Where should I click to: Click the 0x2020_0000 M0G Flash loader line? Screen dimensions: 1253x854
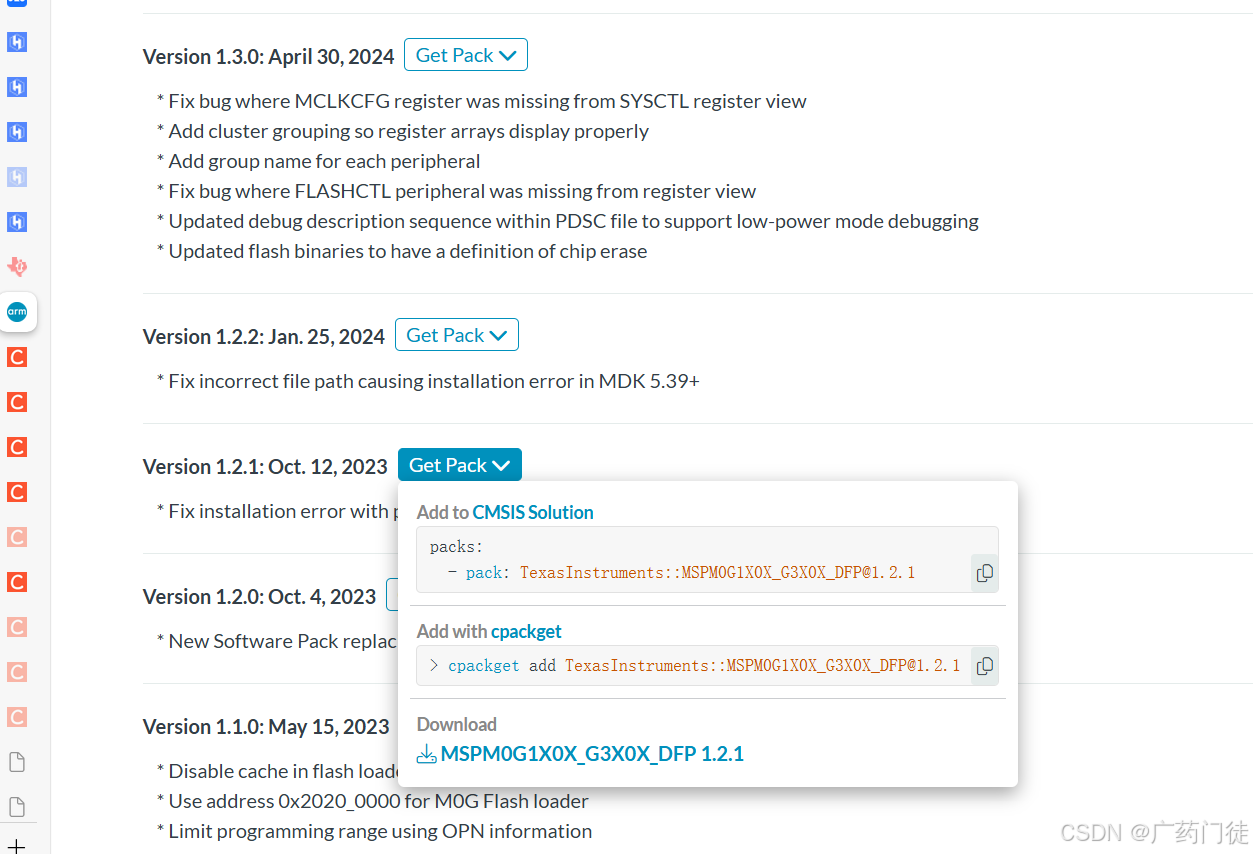pos(373,801)
